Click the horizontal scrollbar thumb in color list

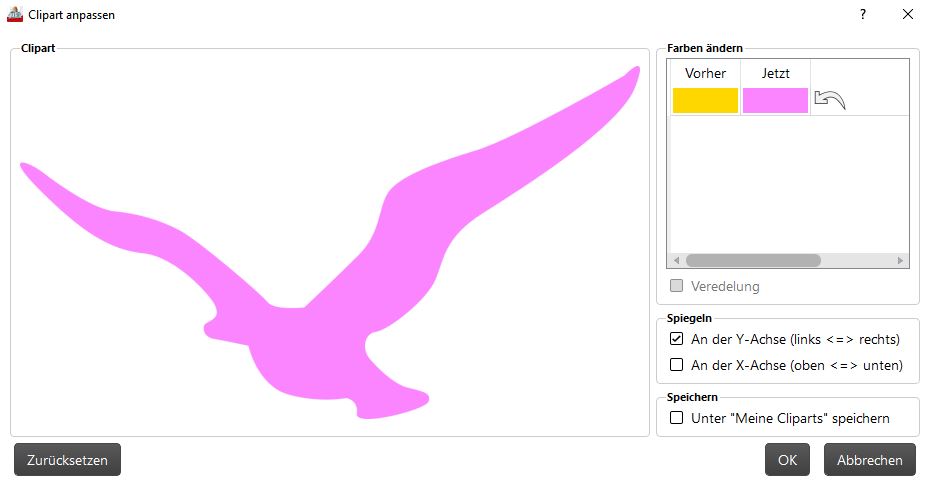[x=753, y=261]
